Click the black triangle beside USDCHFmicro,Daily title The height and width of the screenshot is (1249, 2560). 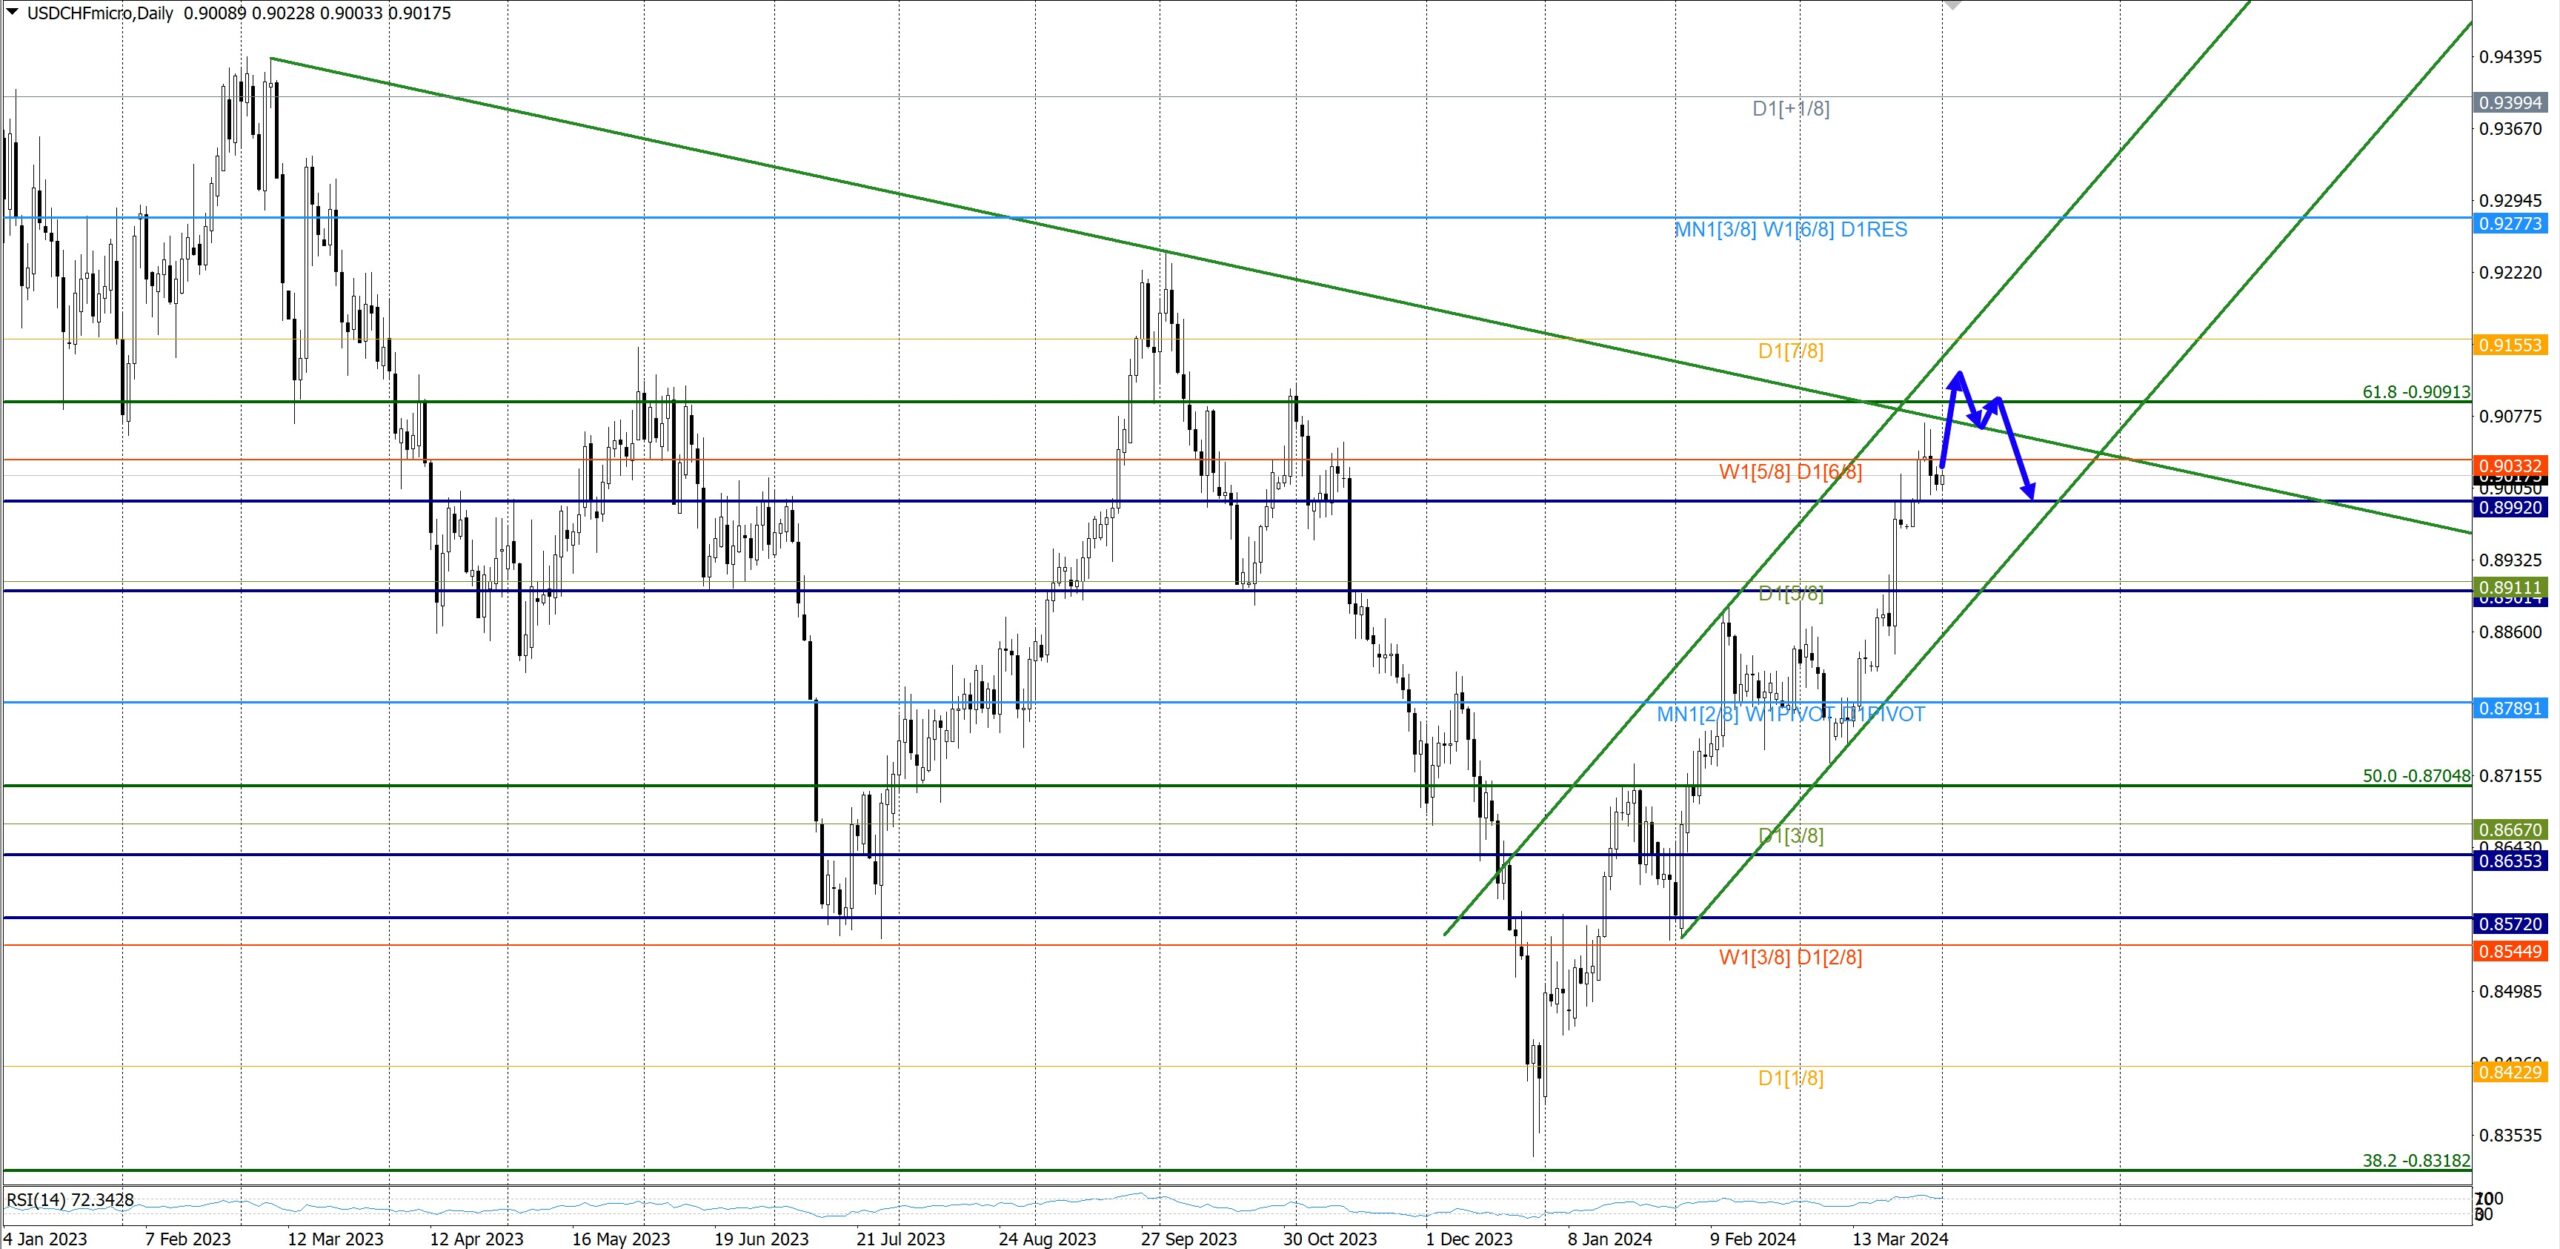(x=12, y=12)
